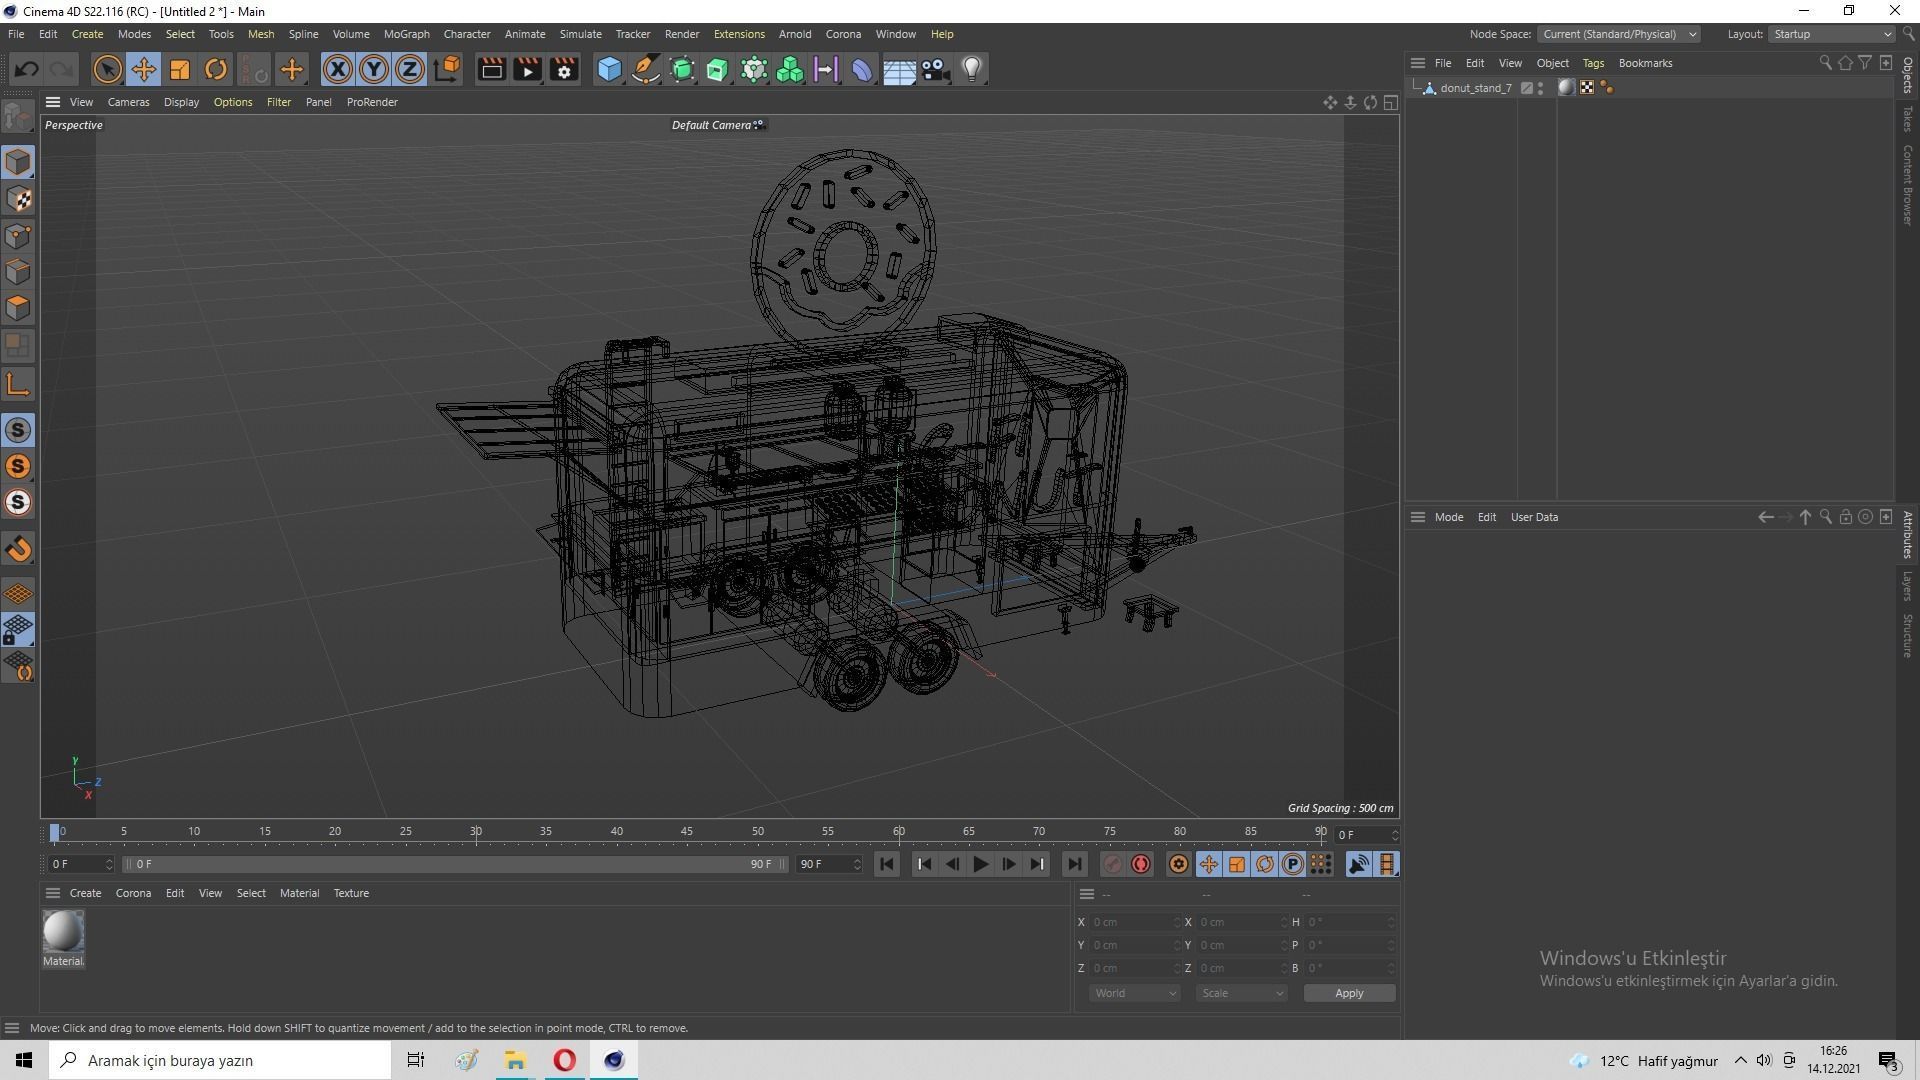The height and width of the screenshot is (1080, 1920).
Task: Switch to Model mode icon
Action: tap(18, 162)
